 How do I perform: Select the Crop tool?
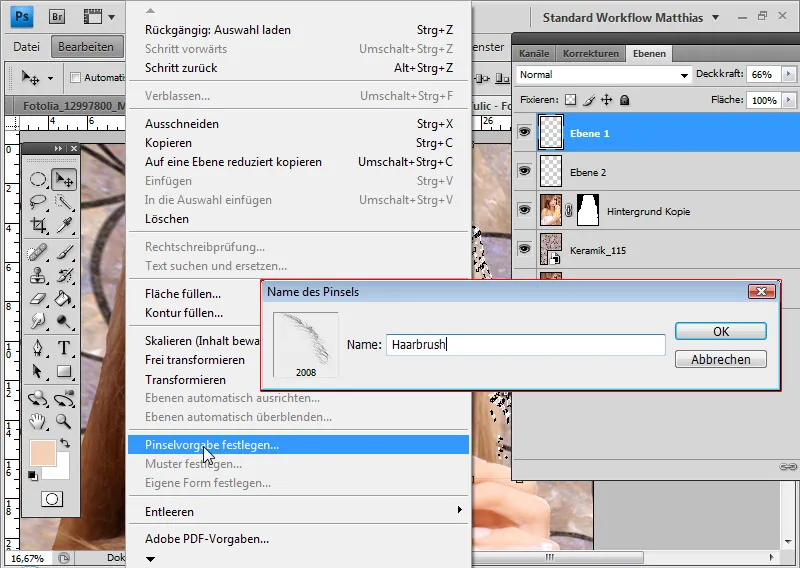click(x=38, y=225)
